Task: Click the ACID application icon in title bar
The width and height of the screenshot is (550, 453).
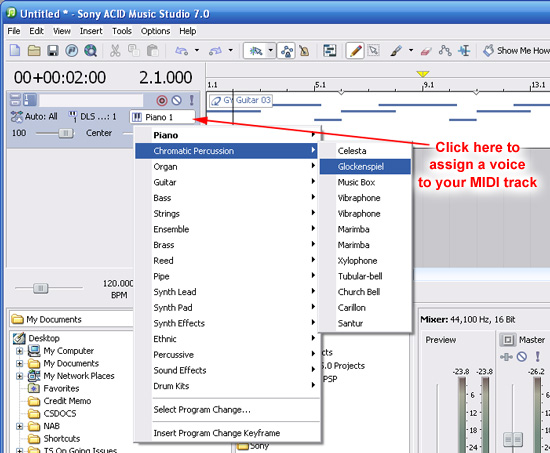Action: (12, 13)
